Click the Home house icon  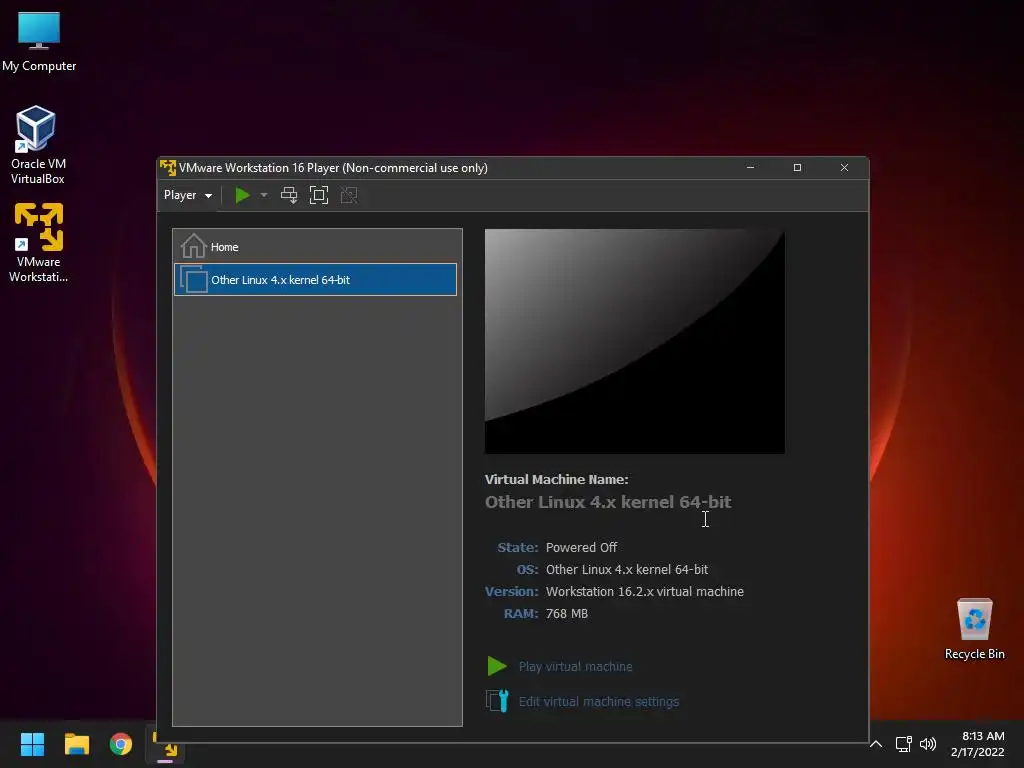[x=193, y=246]
